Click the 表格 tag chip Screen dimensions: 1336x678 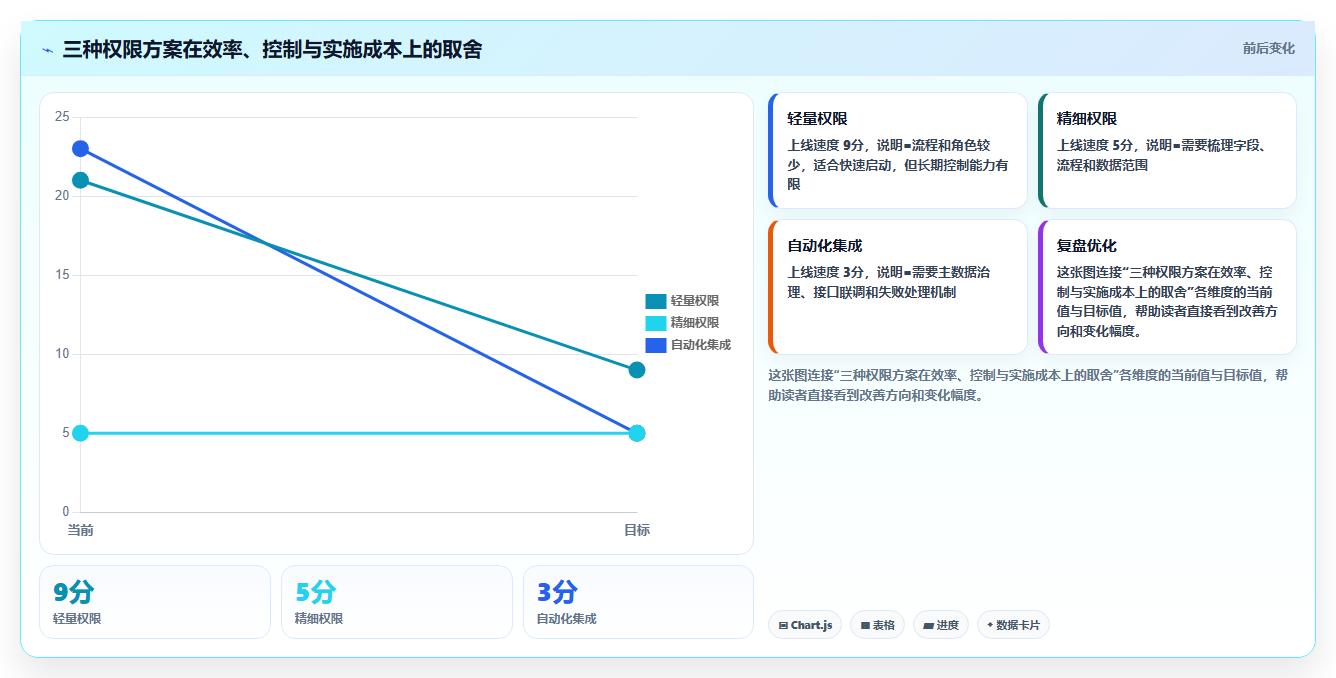[x=877, y=625]
